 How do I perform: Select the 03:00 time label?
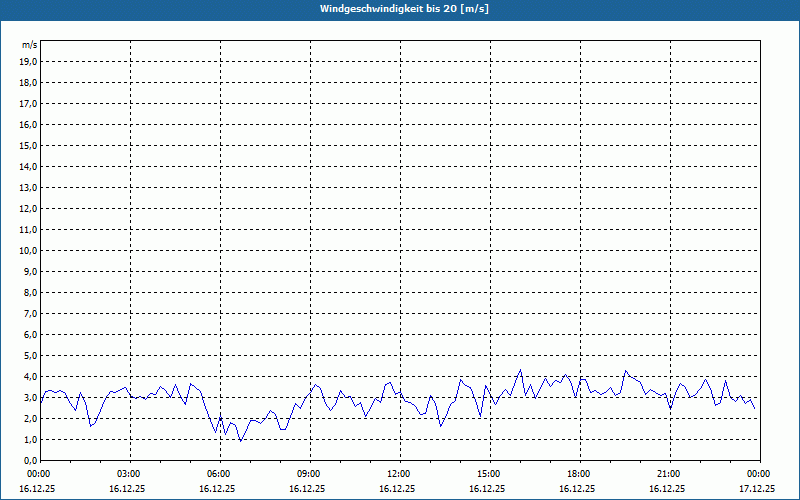tap(129, 473)
